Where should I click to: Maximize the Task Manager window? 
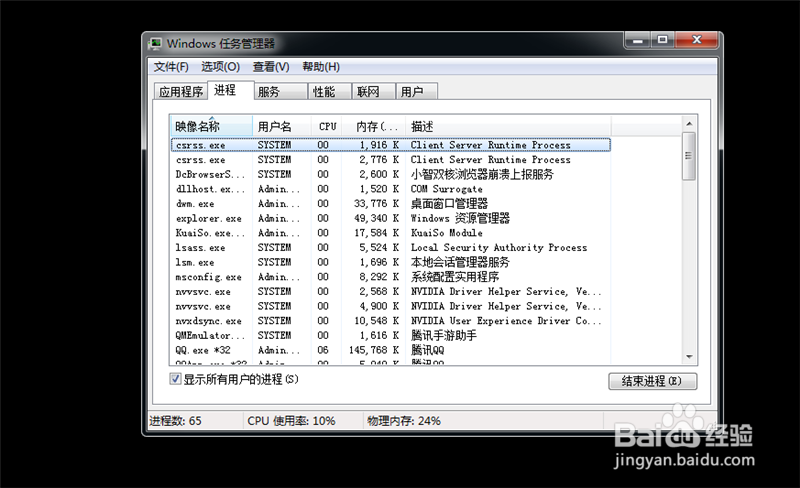662,40
